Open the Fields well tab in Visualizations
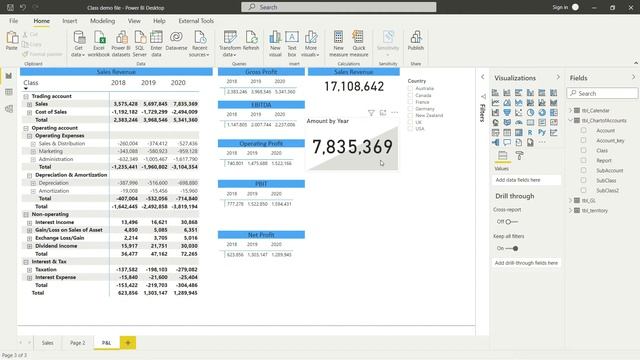This screenshot has height=360, width=640. (x=502, y=156)
